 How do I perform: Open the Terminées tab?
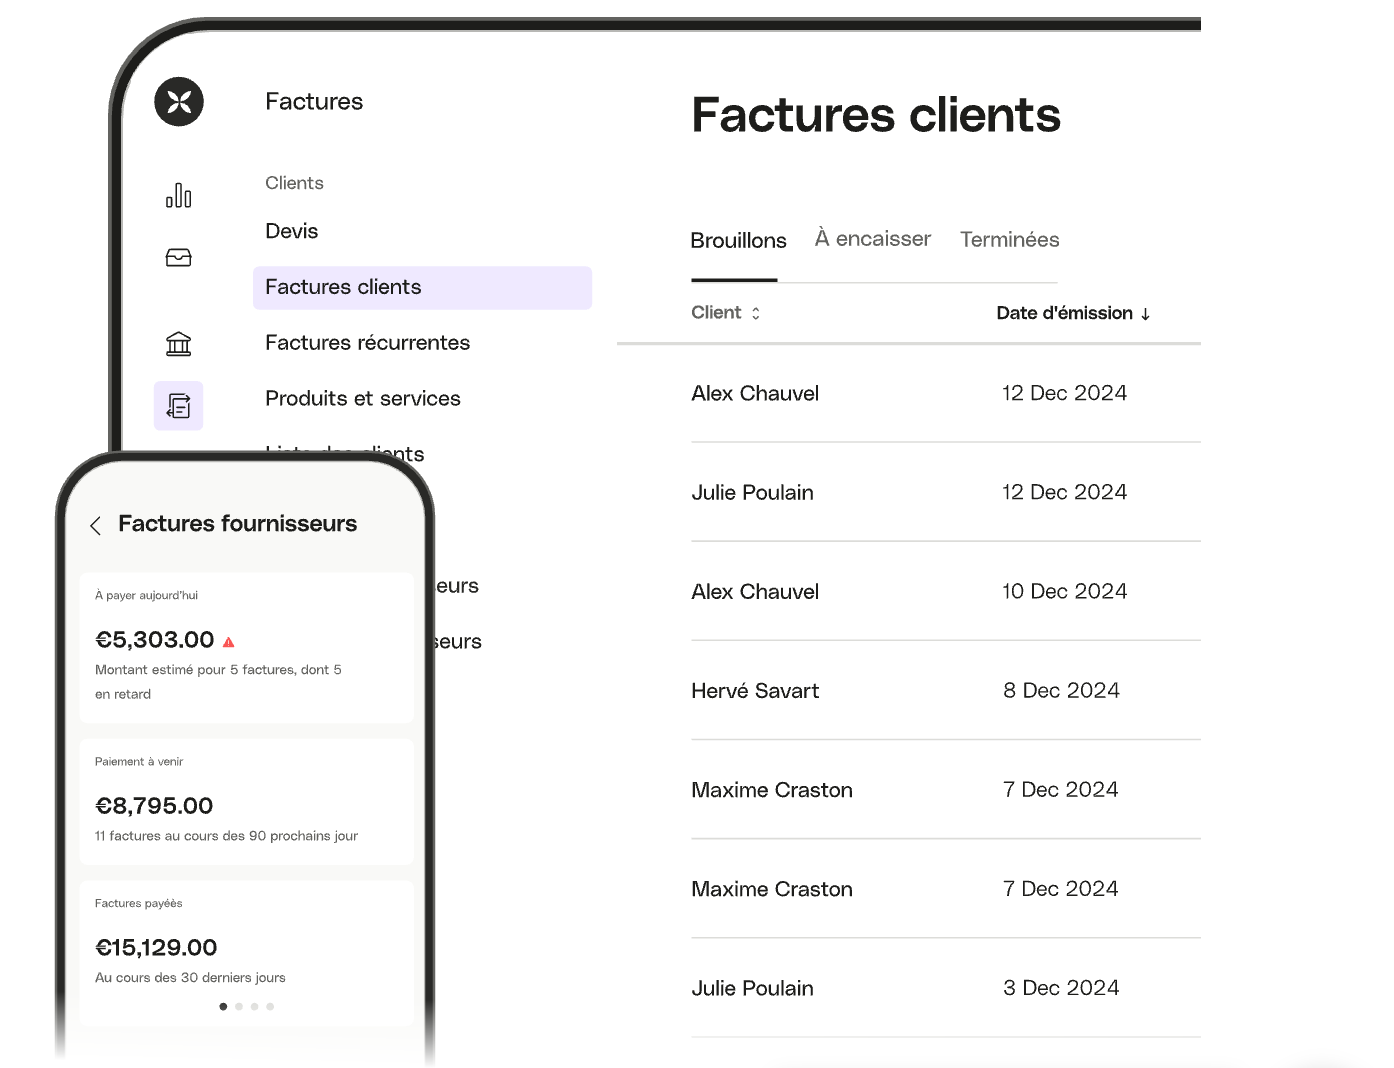(x=1009, y=240)
